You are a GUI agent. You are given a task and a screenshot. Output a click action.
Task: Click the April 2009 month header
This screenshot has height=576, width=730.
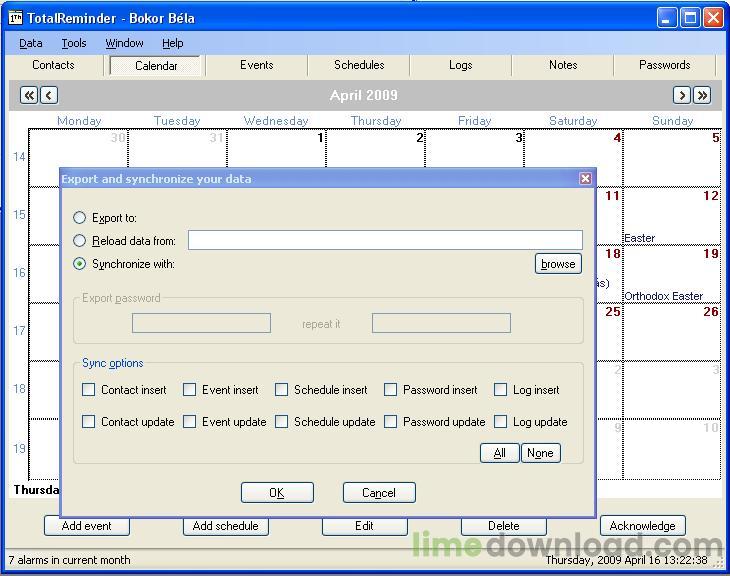point(364,95)
